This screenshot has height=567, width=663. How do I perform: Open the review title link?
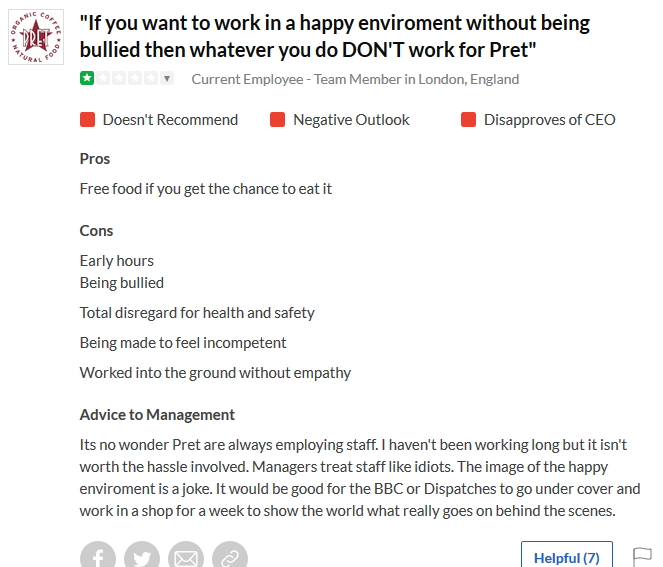[334, 35]
